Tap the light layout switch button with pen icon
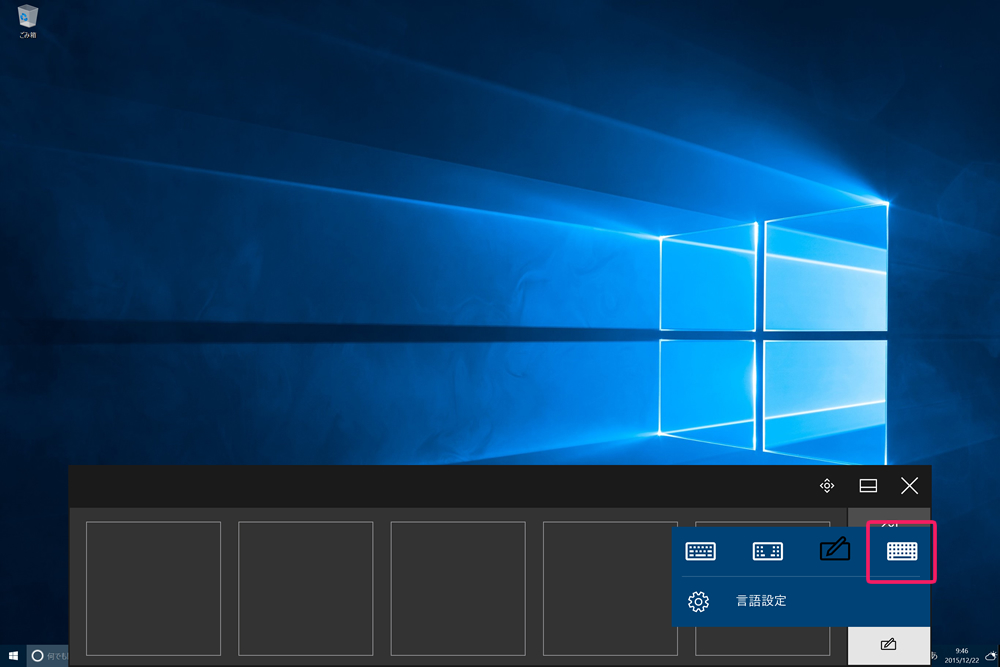This screenshot has height=667, width=1000. click(x=888, y=645)
